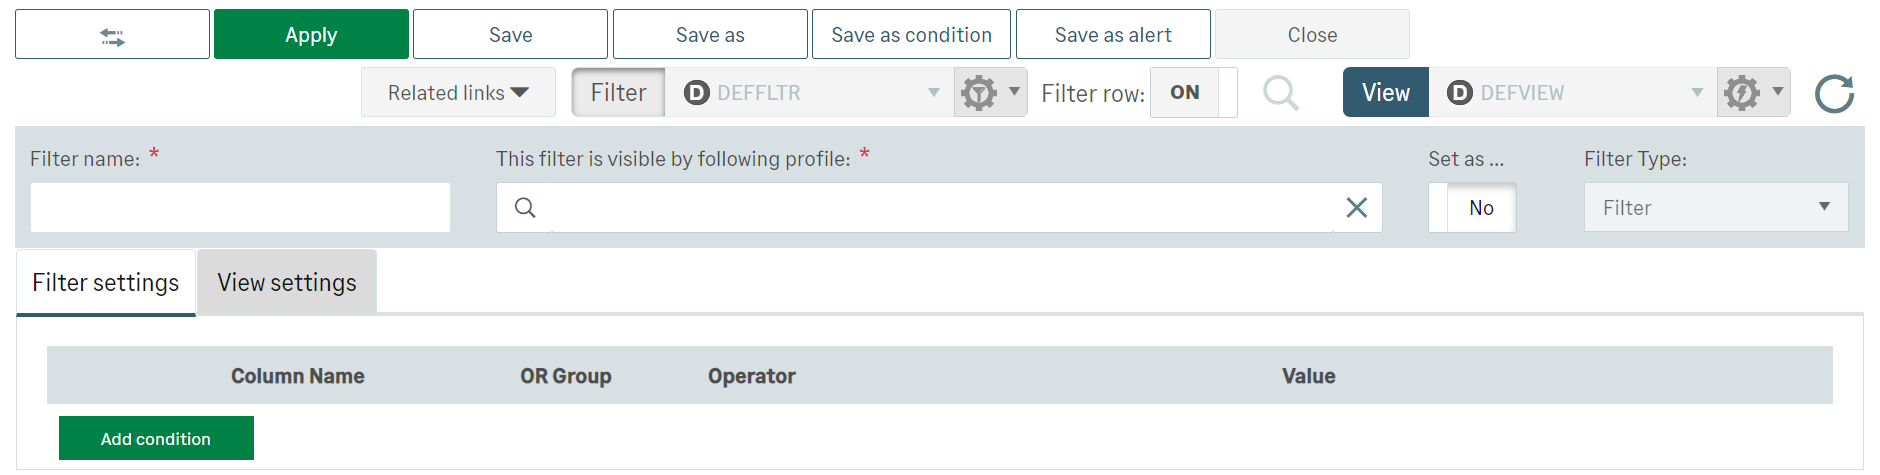Clear the profile field with X icon

1356,207
